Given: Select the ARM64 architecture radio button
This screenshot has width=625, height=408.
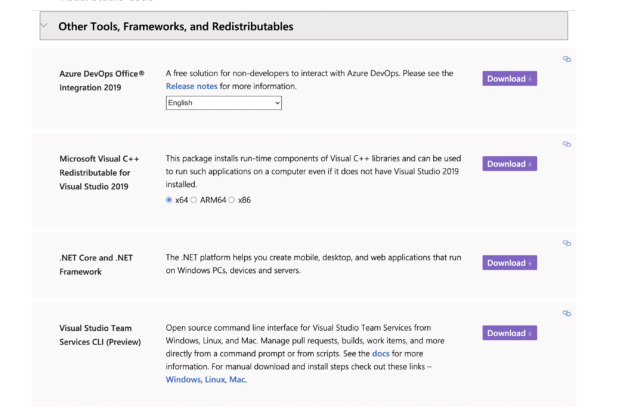Looking at the screenshot, I should click(194, 200).
